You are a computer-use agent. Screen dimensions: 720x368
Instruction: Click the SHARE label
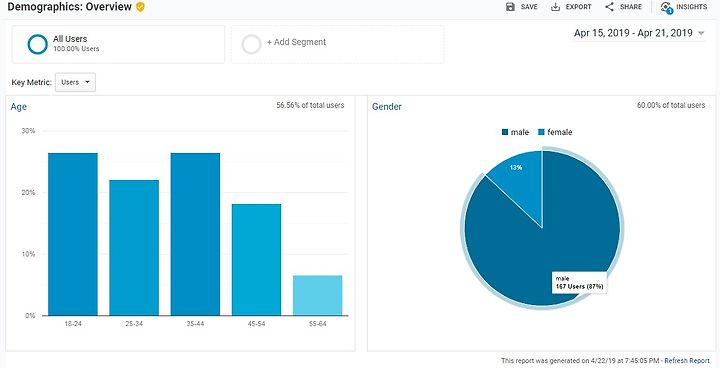click(631, 7)
